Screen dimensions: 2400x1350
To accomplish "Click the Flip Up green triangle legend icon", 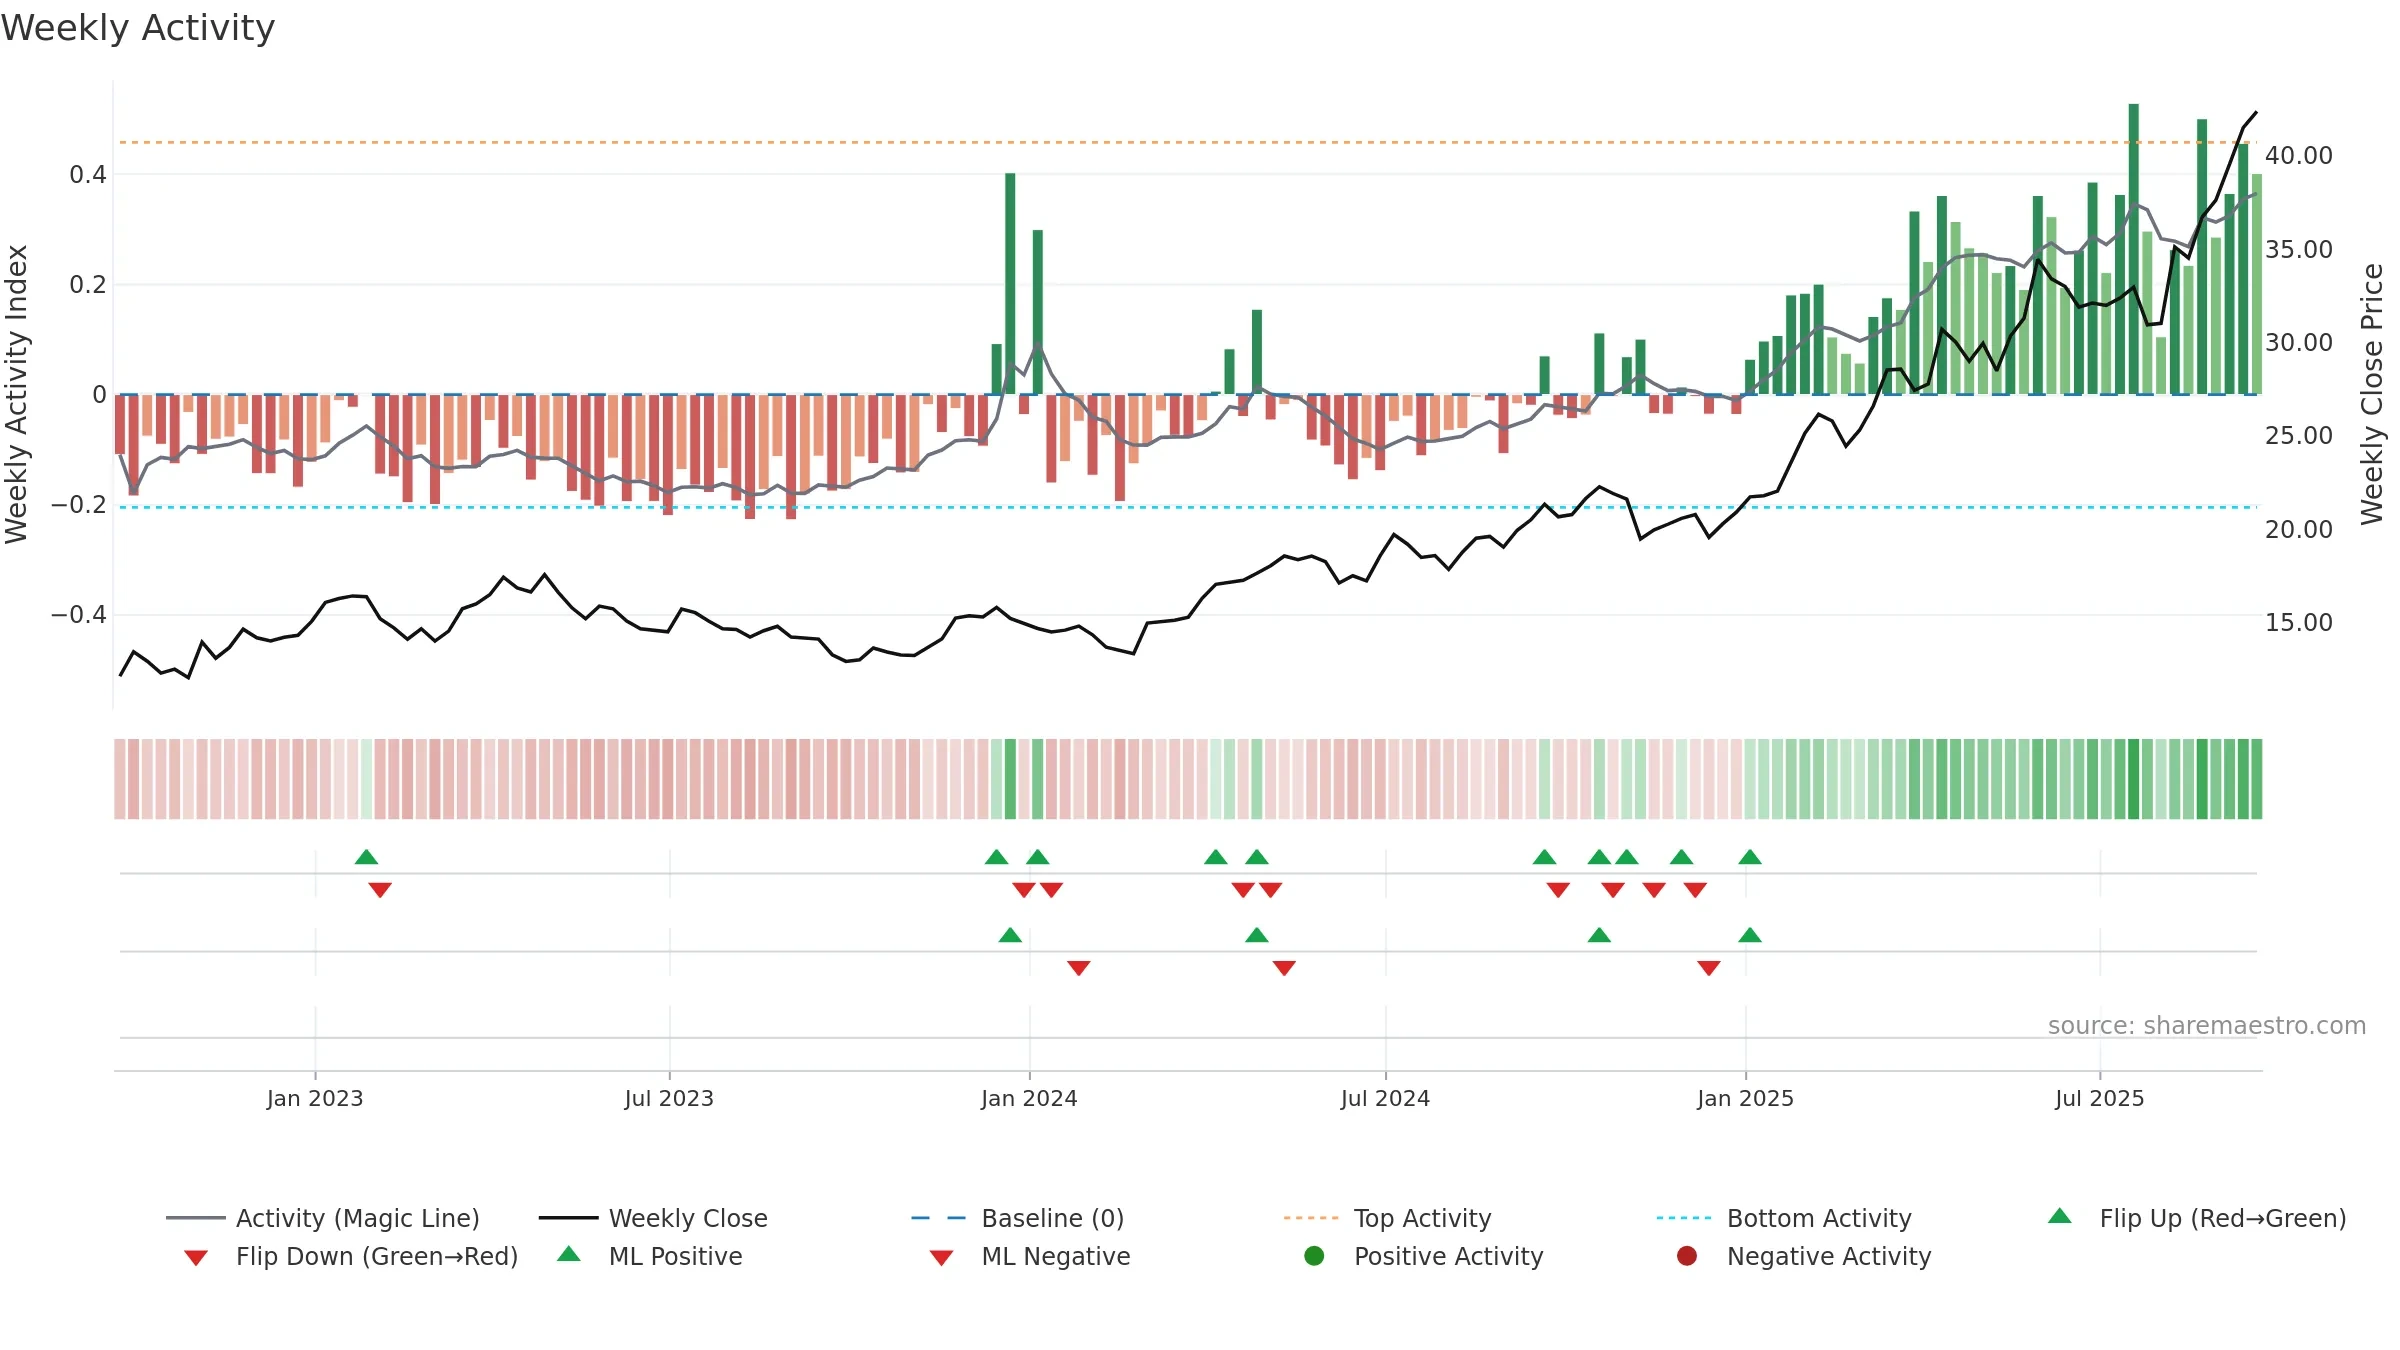I will tap(2060, 1216).
